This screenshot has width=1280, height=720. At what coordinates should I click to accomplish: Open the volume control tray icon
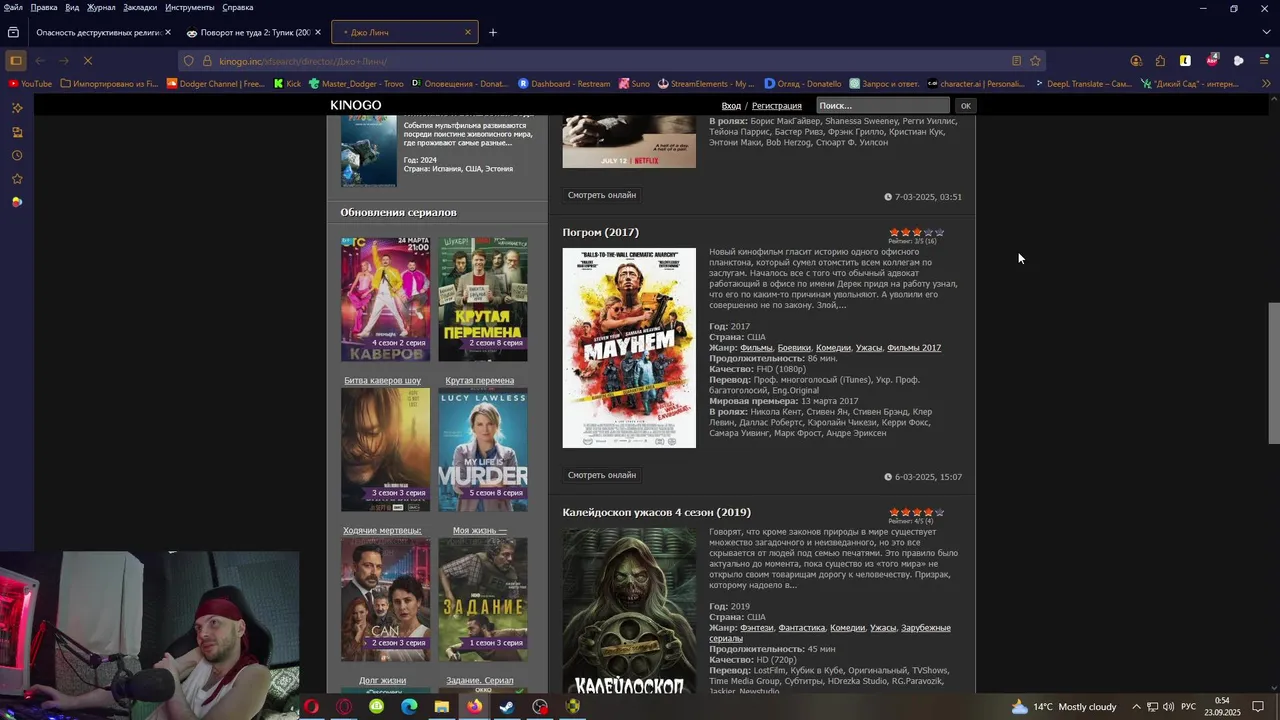click(x=1168, y=707)
